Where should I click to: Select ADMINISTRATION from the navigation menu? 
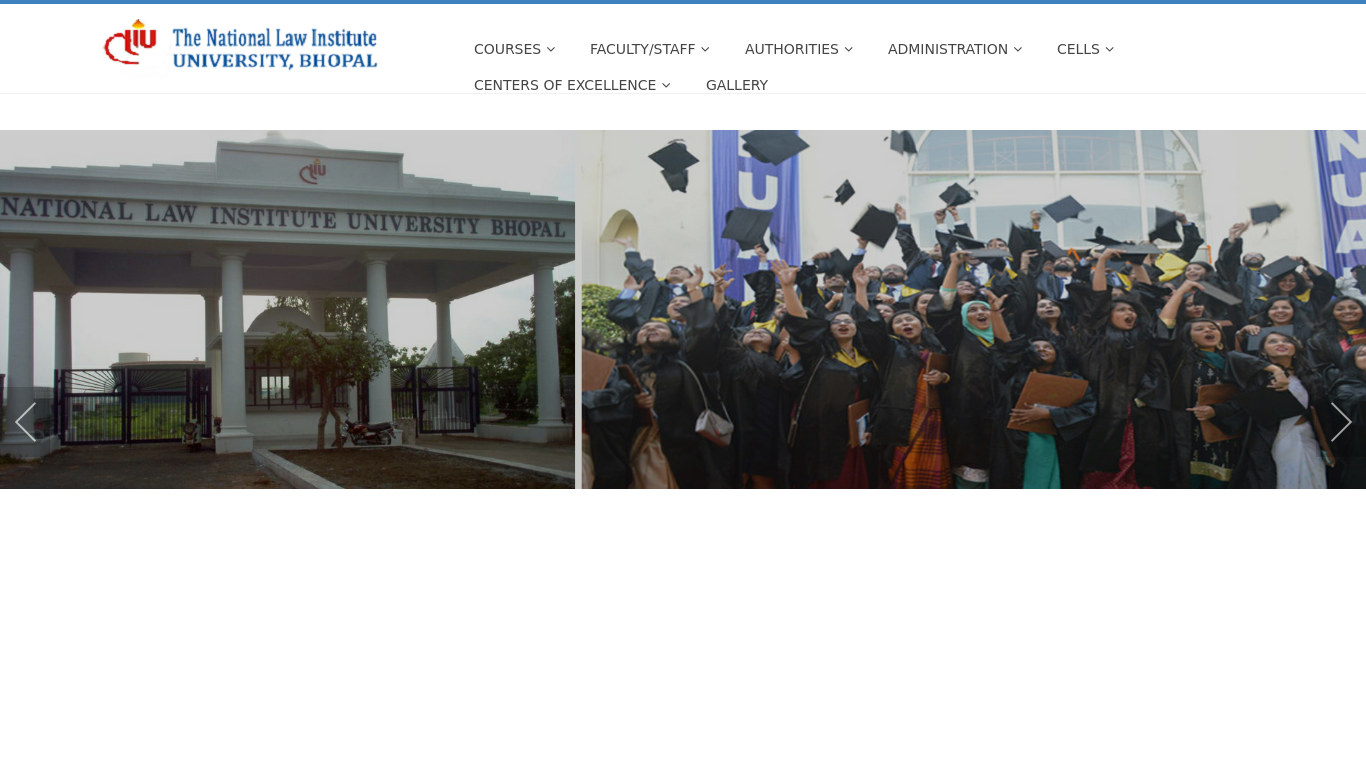coord(947,49)
